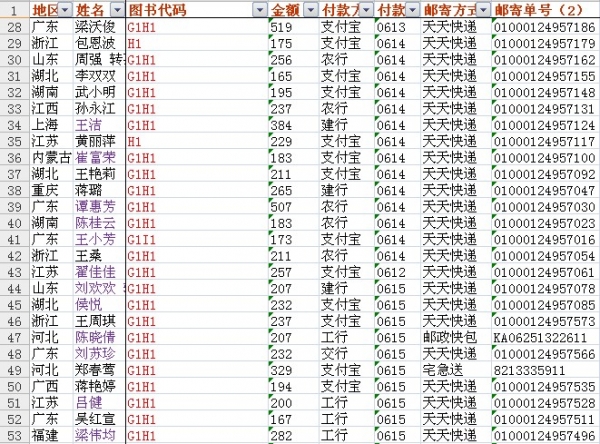Select row number 36
Screen dimensions: 600x444
pos(14,157)
